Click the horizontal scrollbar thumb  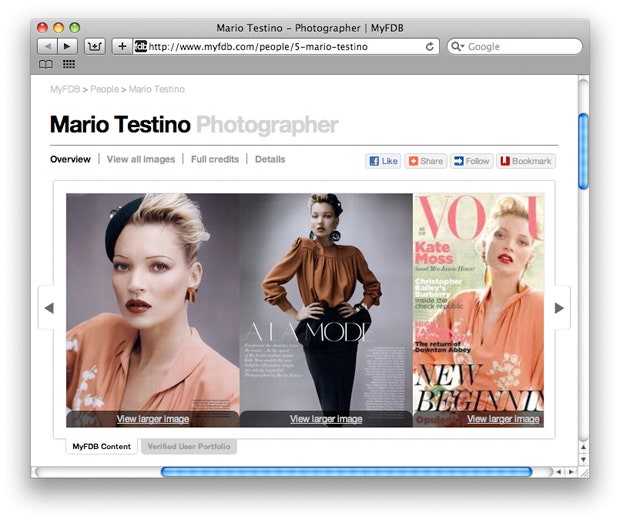click(346, 472)
